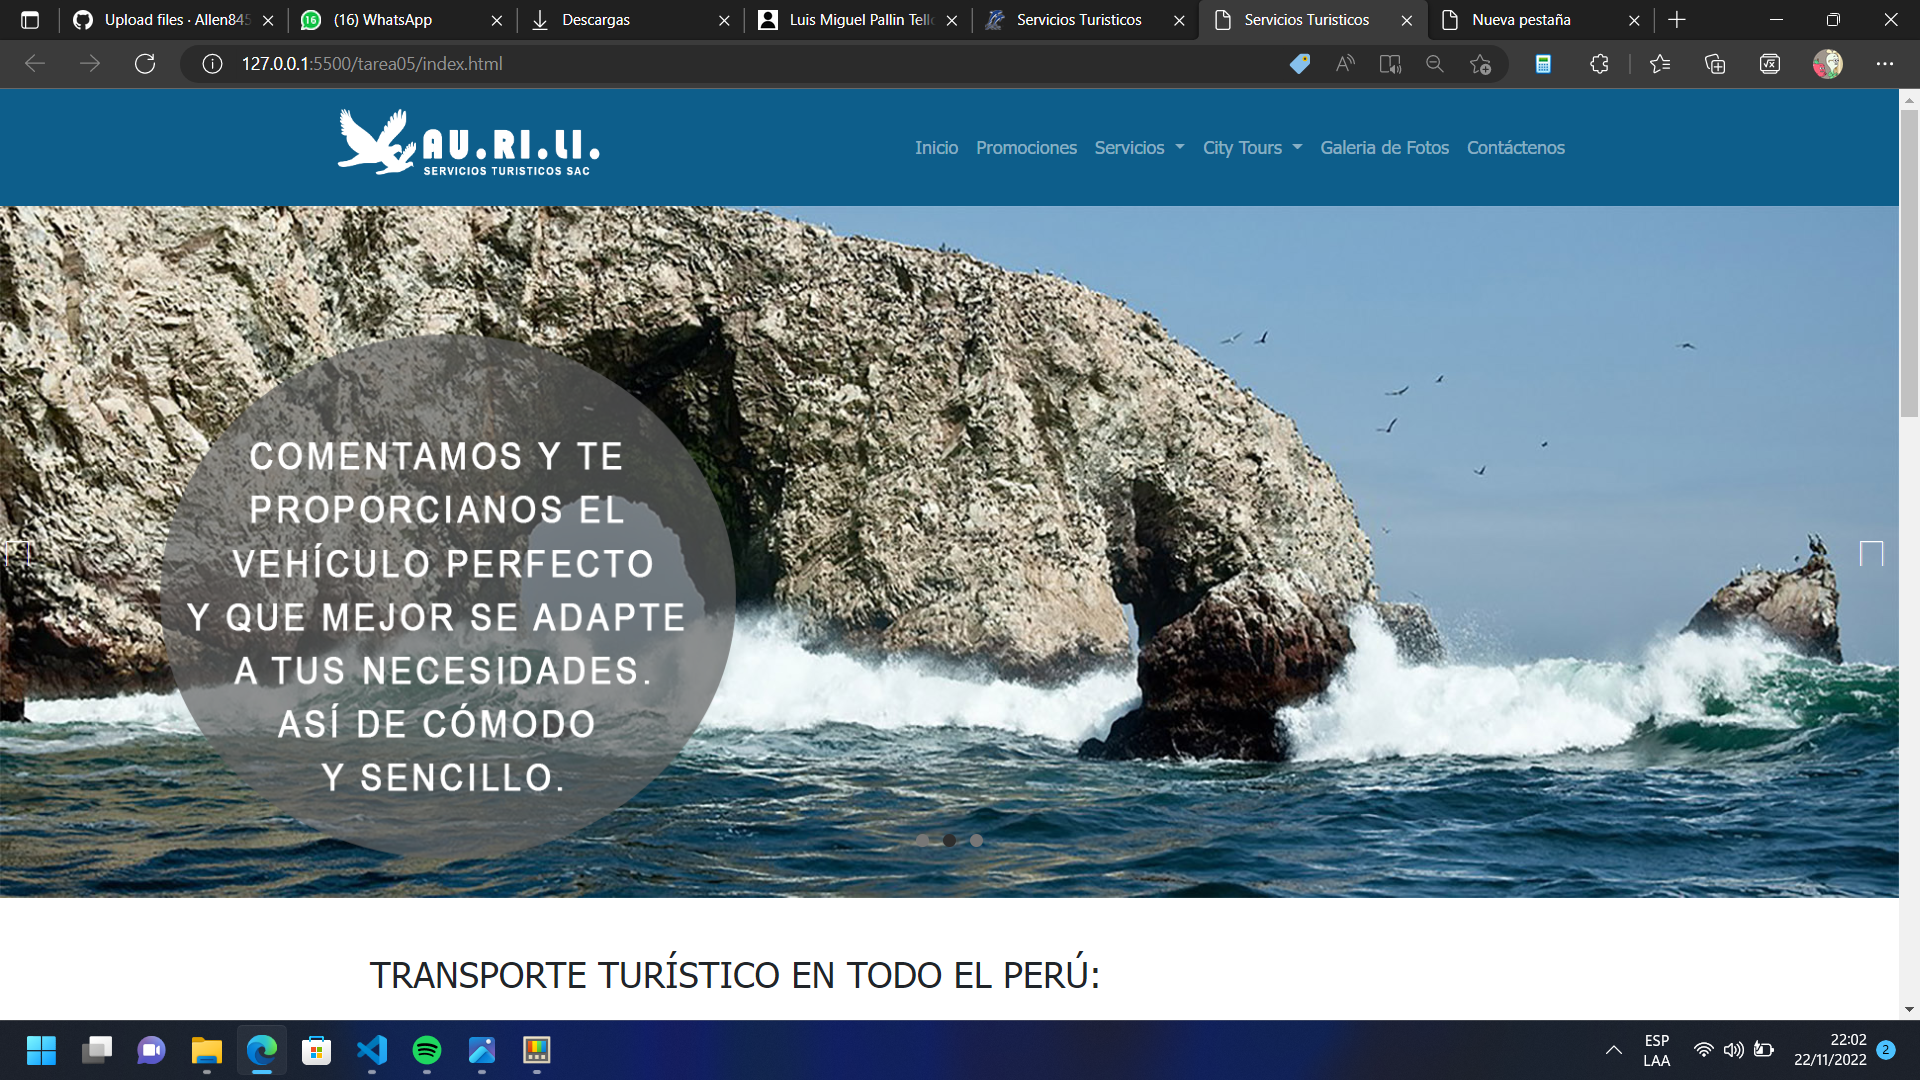Open the browser profile avatar
This screenshot has width=1920, height=1080.
coord(1828,64)
